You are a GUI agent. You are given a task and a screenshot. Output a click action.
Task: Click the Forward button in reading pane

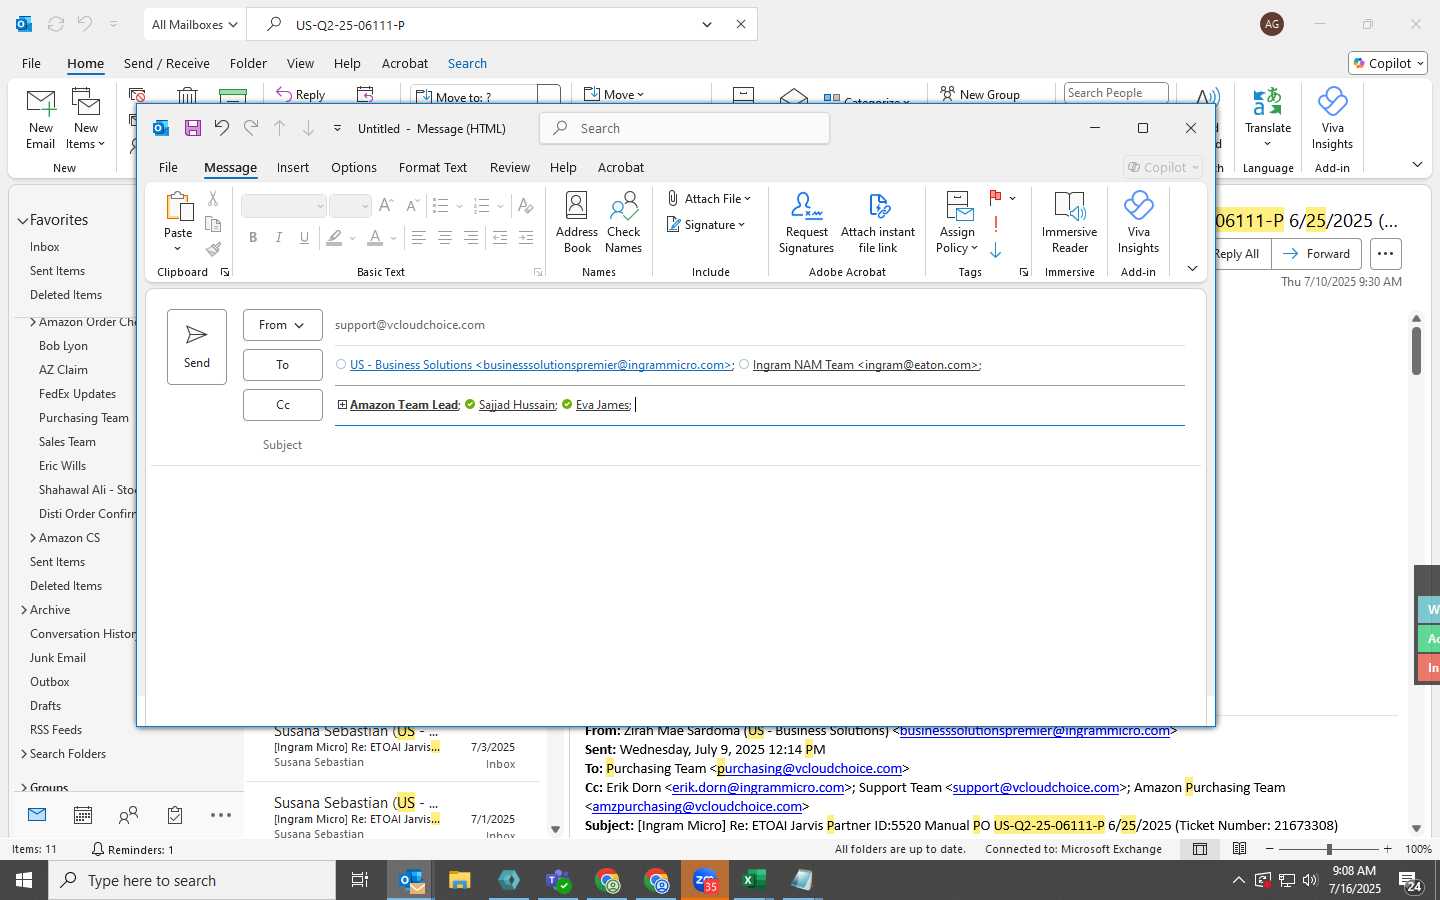1317,254
